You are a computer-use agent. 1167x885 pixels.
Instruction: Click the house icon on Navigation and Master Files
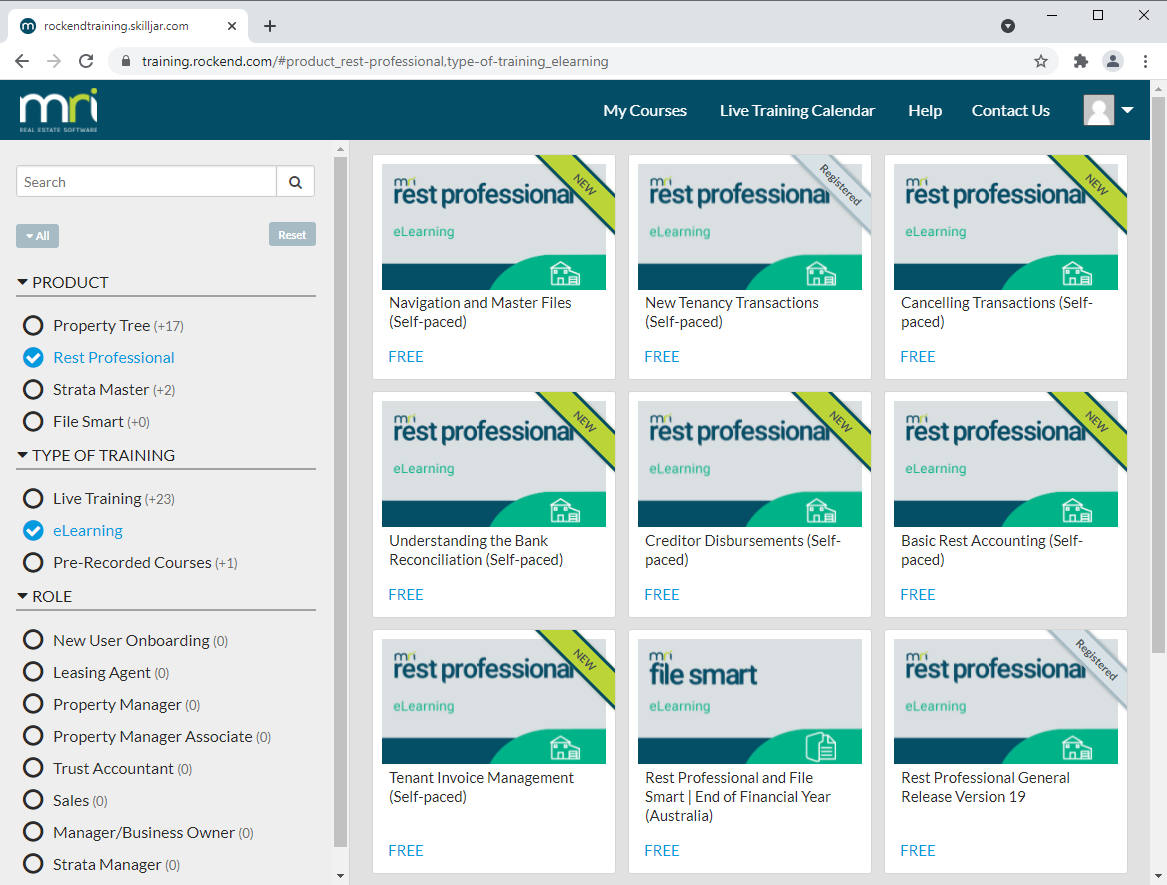click(x=565, y=274)
